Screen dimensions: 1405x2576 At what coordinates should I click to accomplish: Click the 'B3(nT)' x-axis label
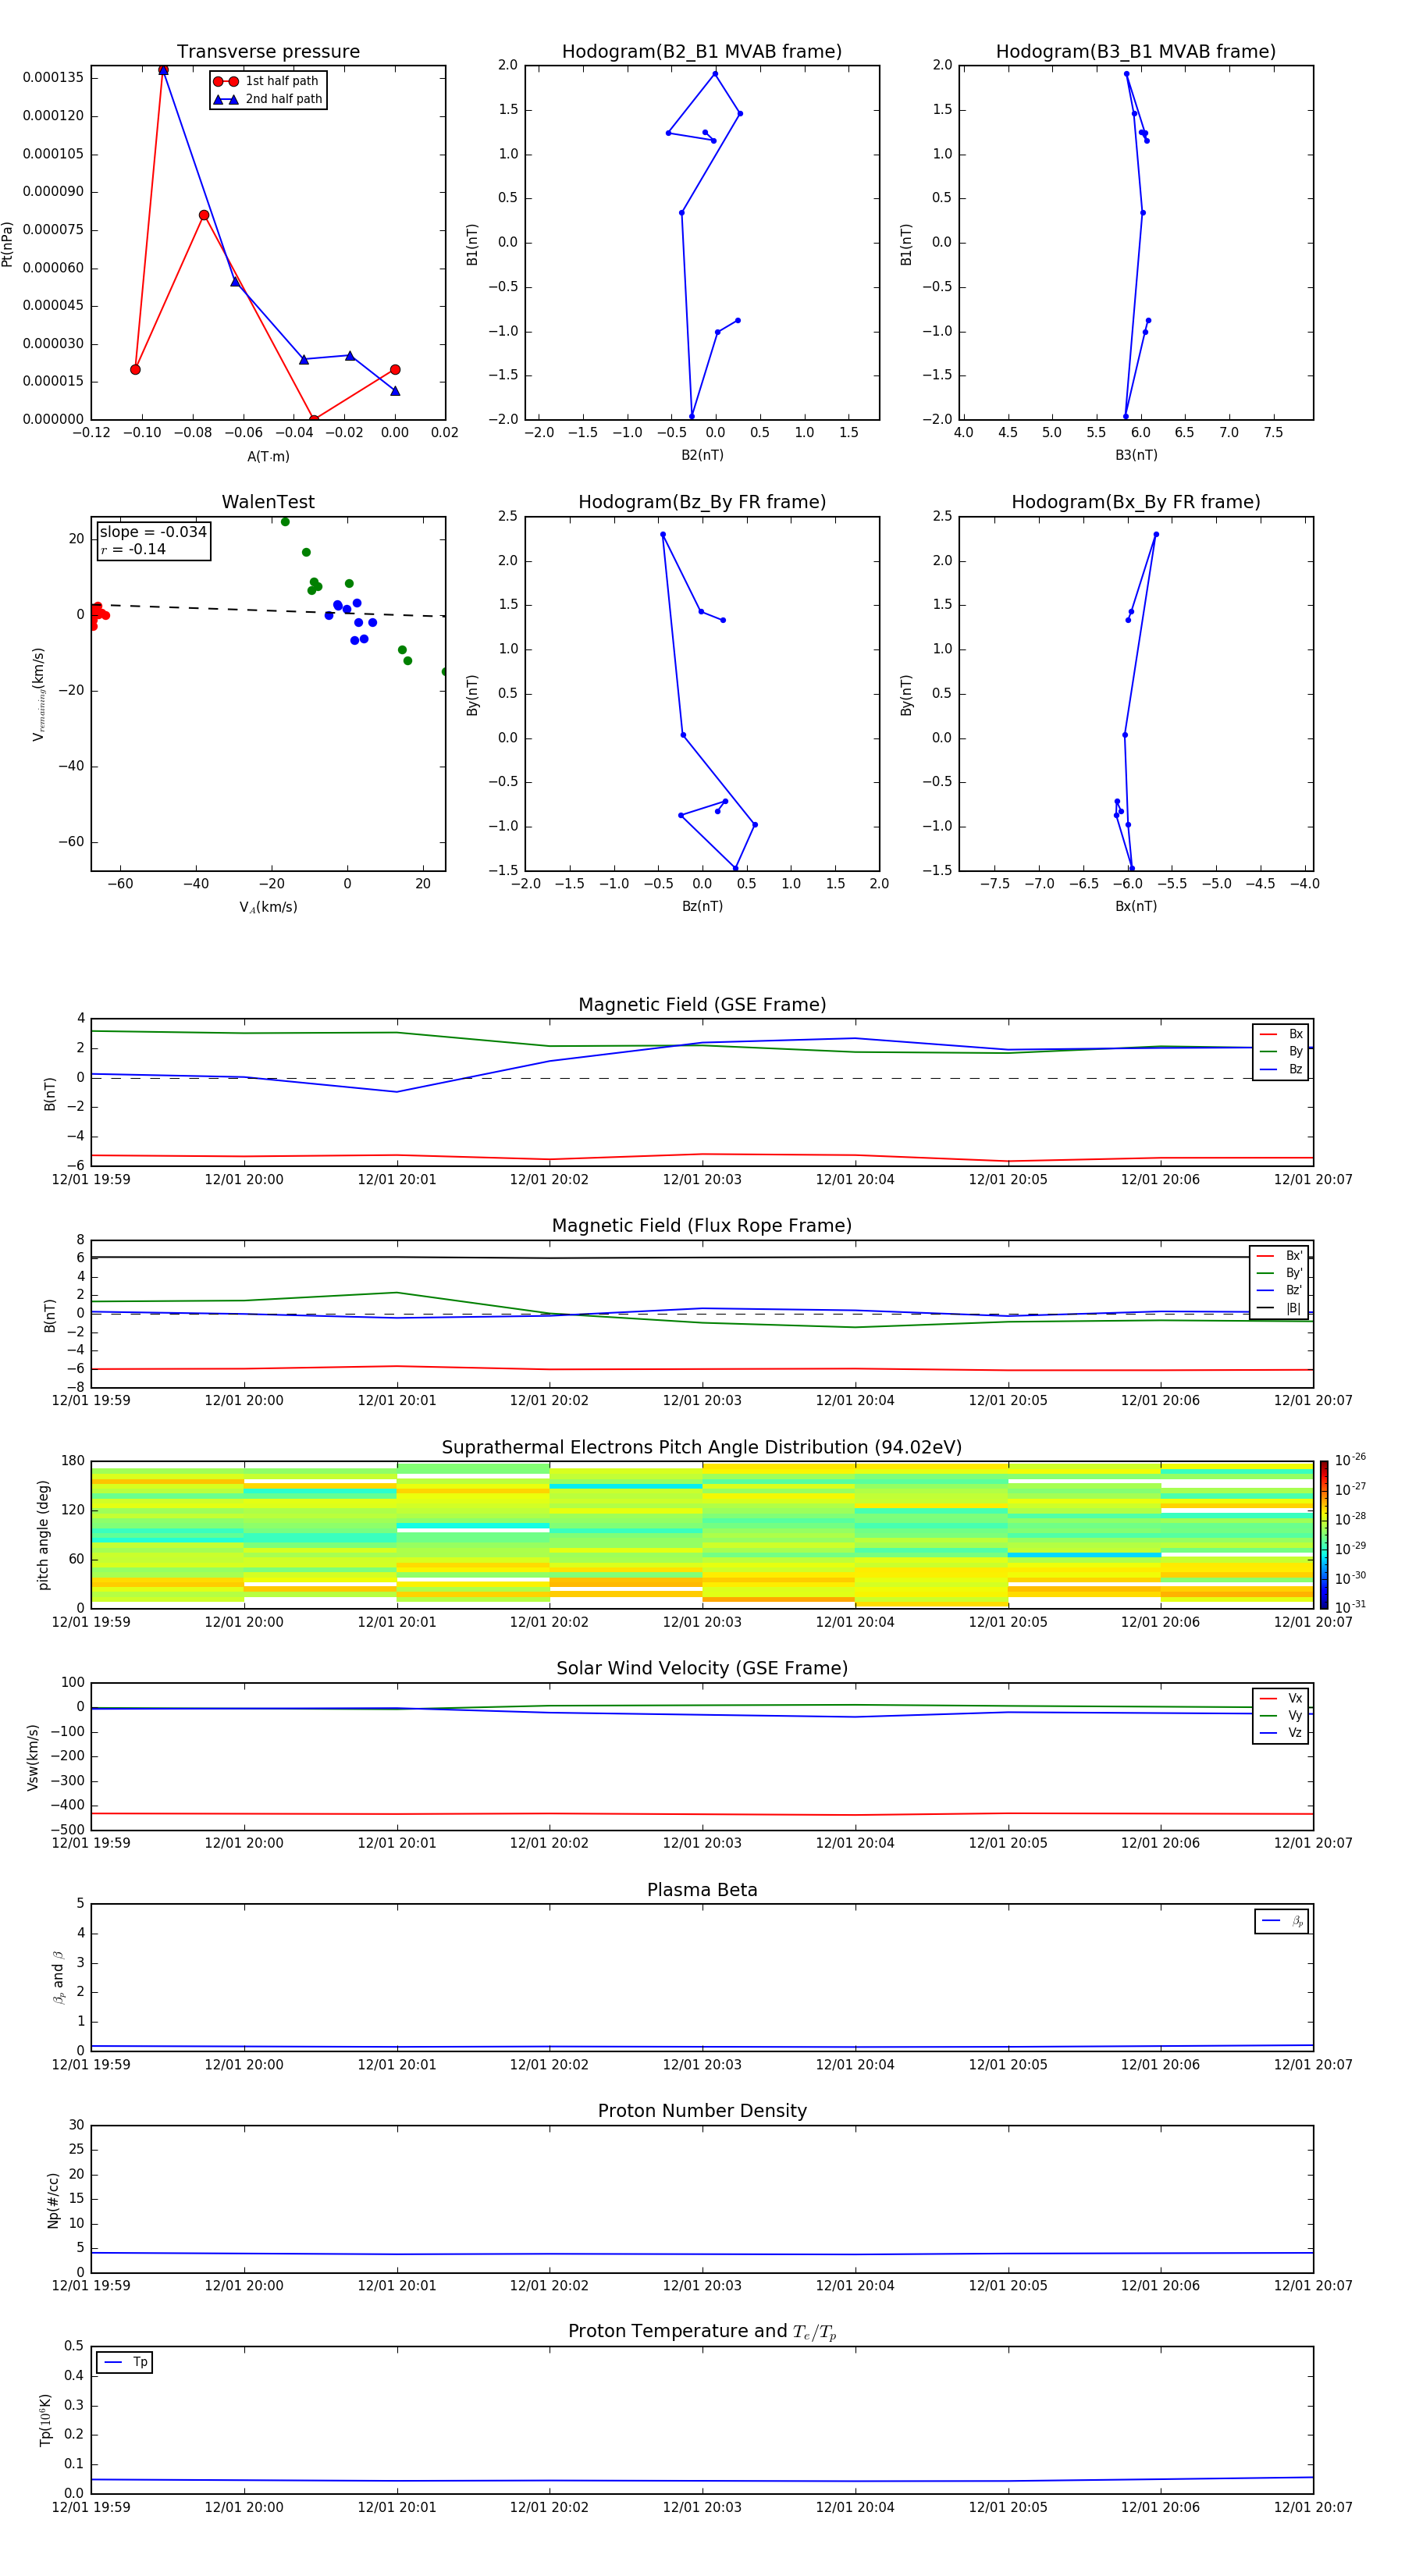[1136, 455]
